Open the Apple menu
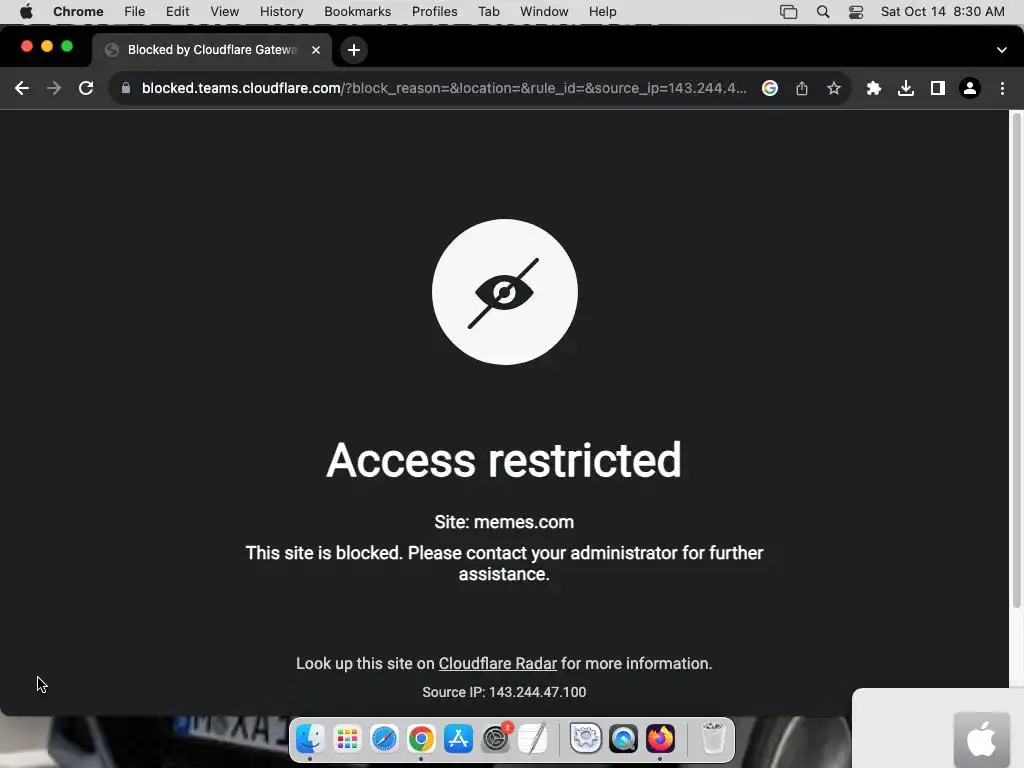Screen dimensions: 1024x768 pyautogui.click(x=27, y=12)
